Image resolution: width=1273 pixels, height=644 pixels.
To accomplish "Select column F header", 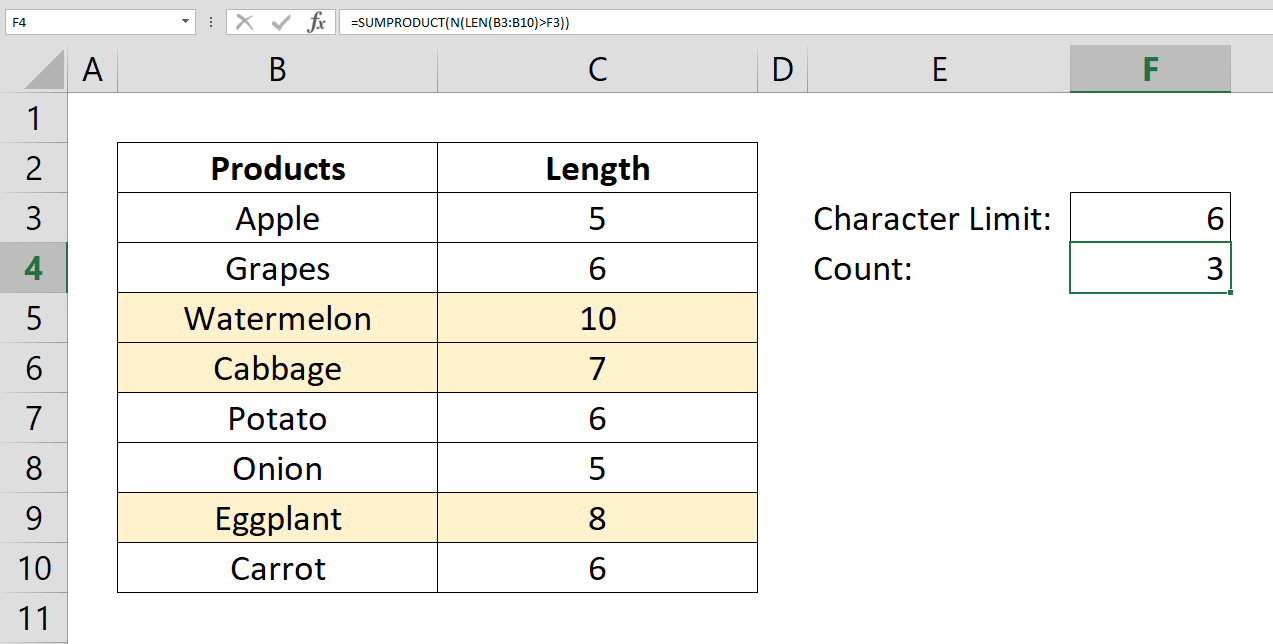I will coord(1150,69).
